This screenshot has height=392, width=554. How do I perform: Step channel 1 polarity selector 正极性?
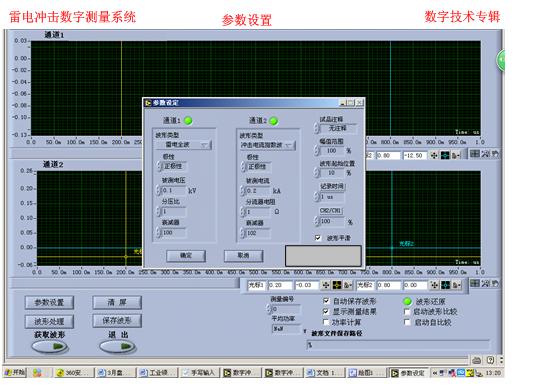pyautogui.click(x=159, y=166)
